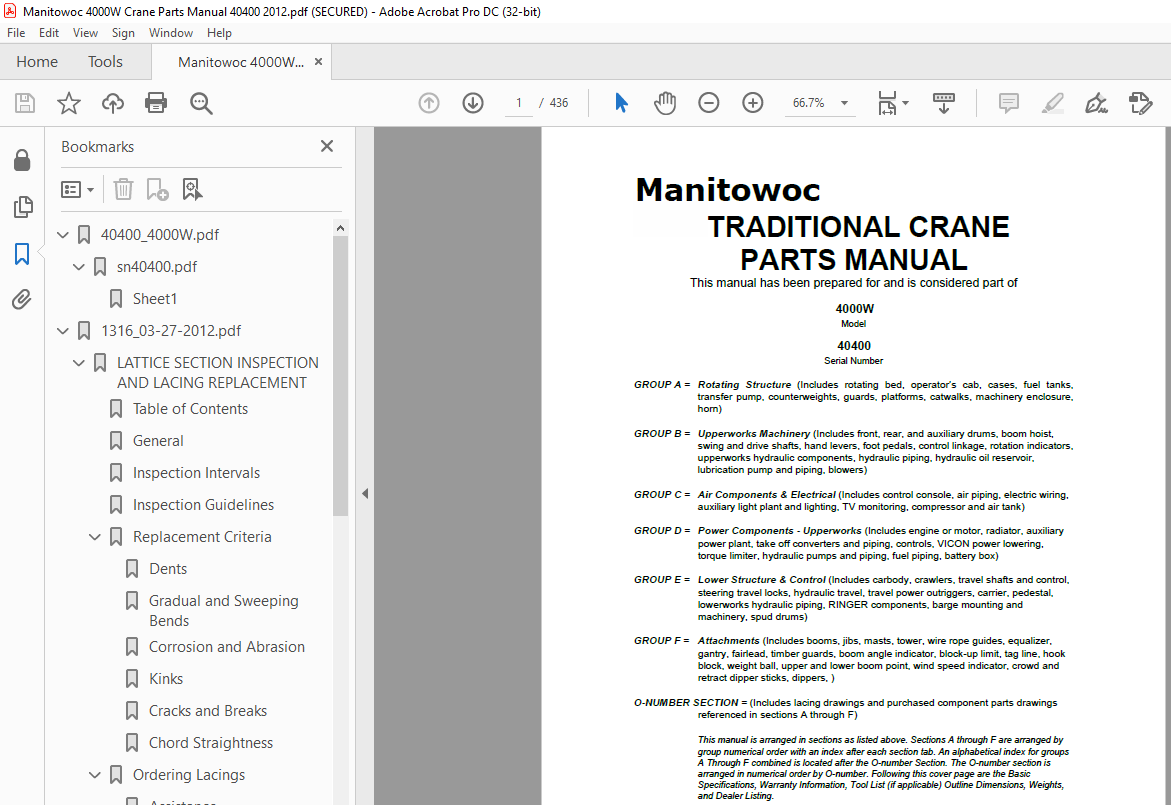Close the Manitowoc 4000W document tab
Image resolution: width=1171 pixels, height=805 pixels.
point(319,62)
